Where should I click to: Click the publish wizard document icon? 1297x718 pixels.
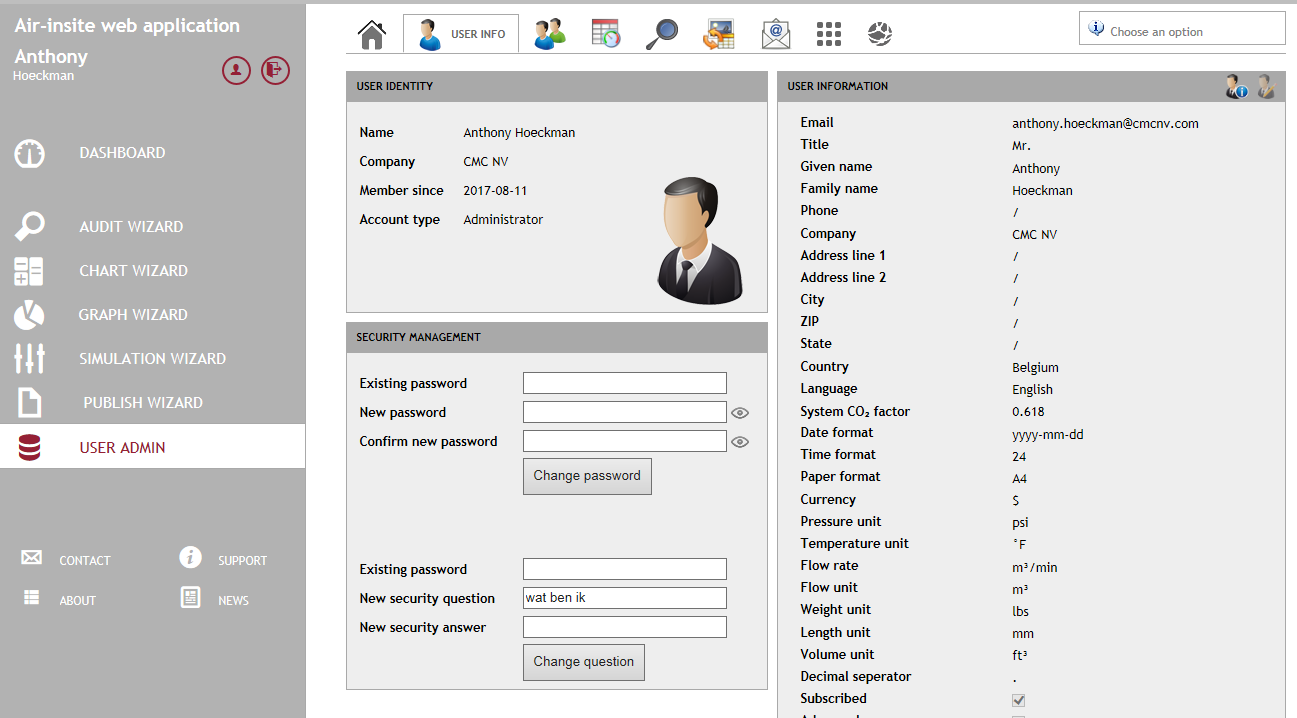click(x=30, y=403)
